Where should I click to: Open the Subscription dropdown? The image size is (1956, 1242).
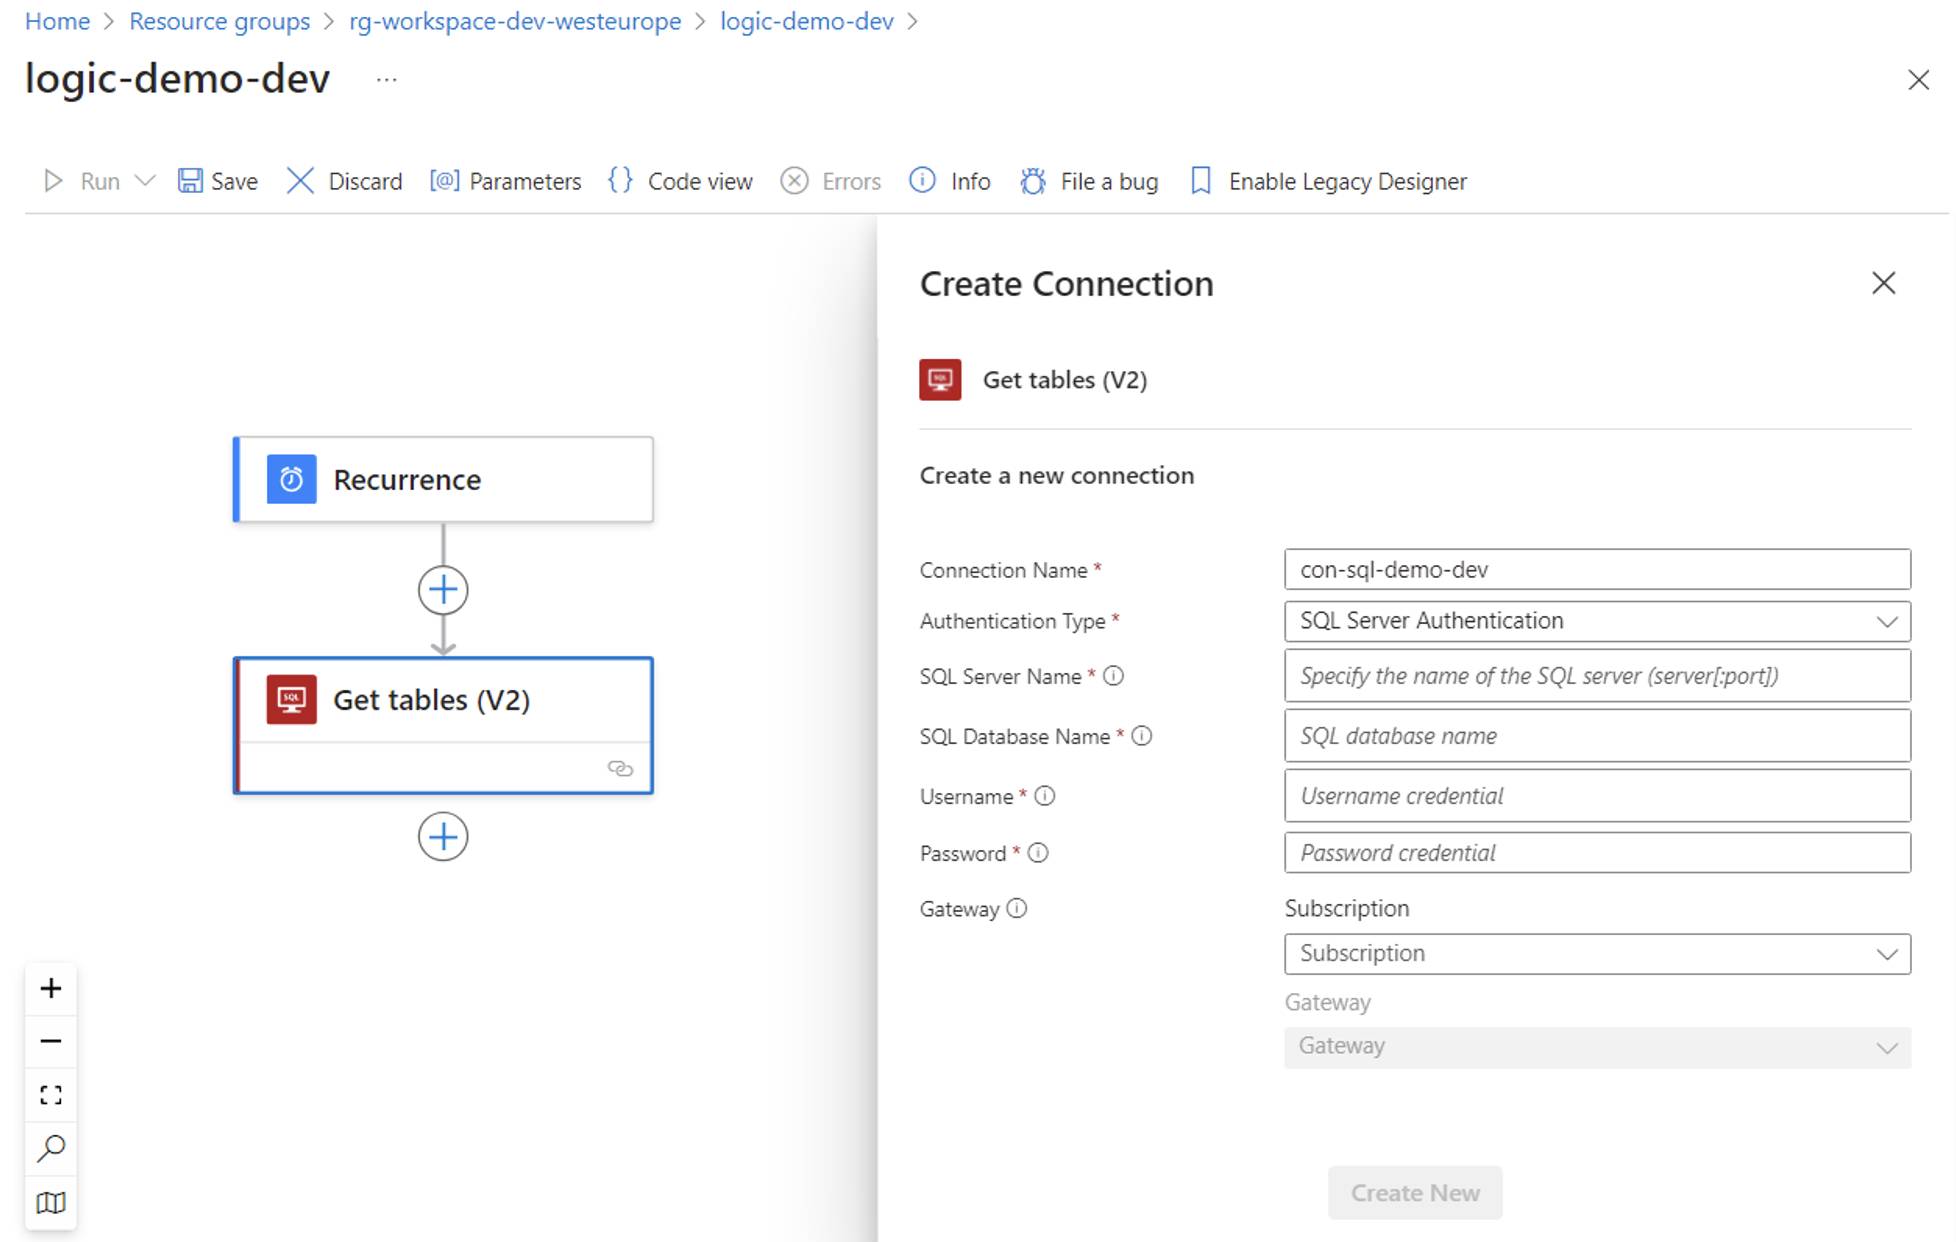point(1597,954)
